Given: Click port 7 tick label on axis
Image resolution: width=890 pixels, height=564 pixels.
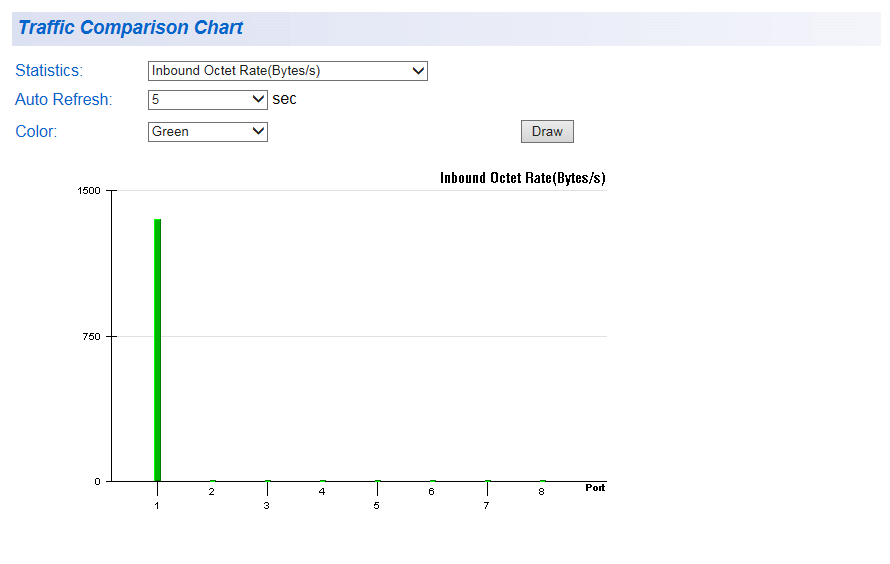Looking at the screenshot, I should point(486,506).
